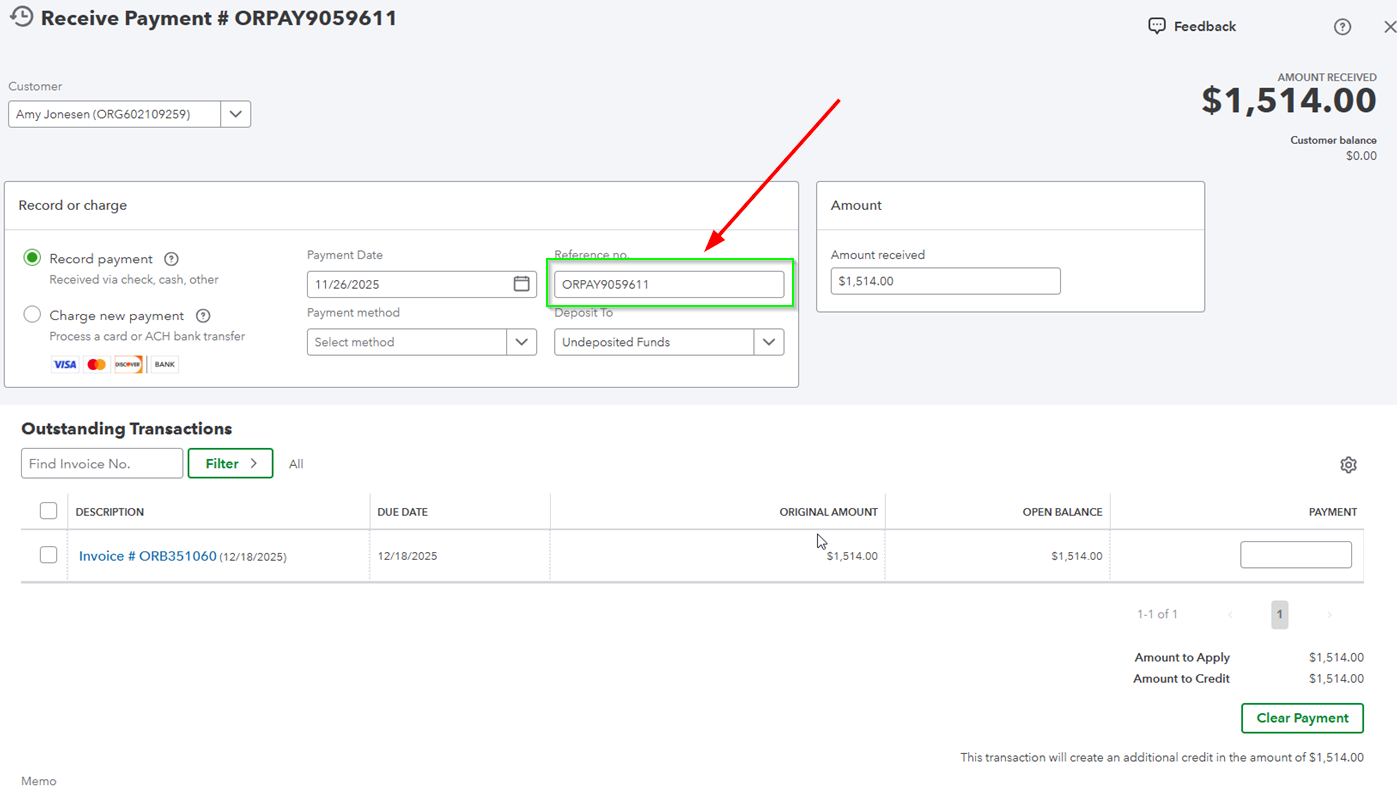Screen dimensions: 1397x788
Task: Open the Select method payment dropdown
Action: point(521,341)
